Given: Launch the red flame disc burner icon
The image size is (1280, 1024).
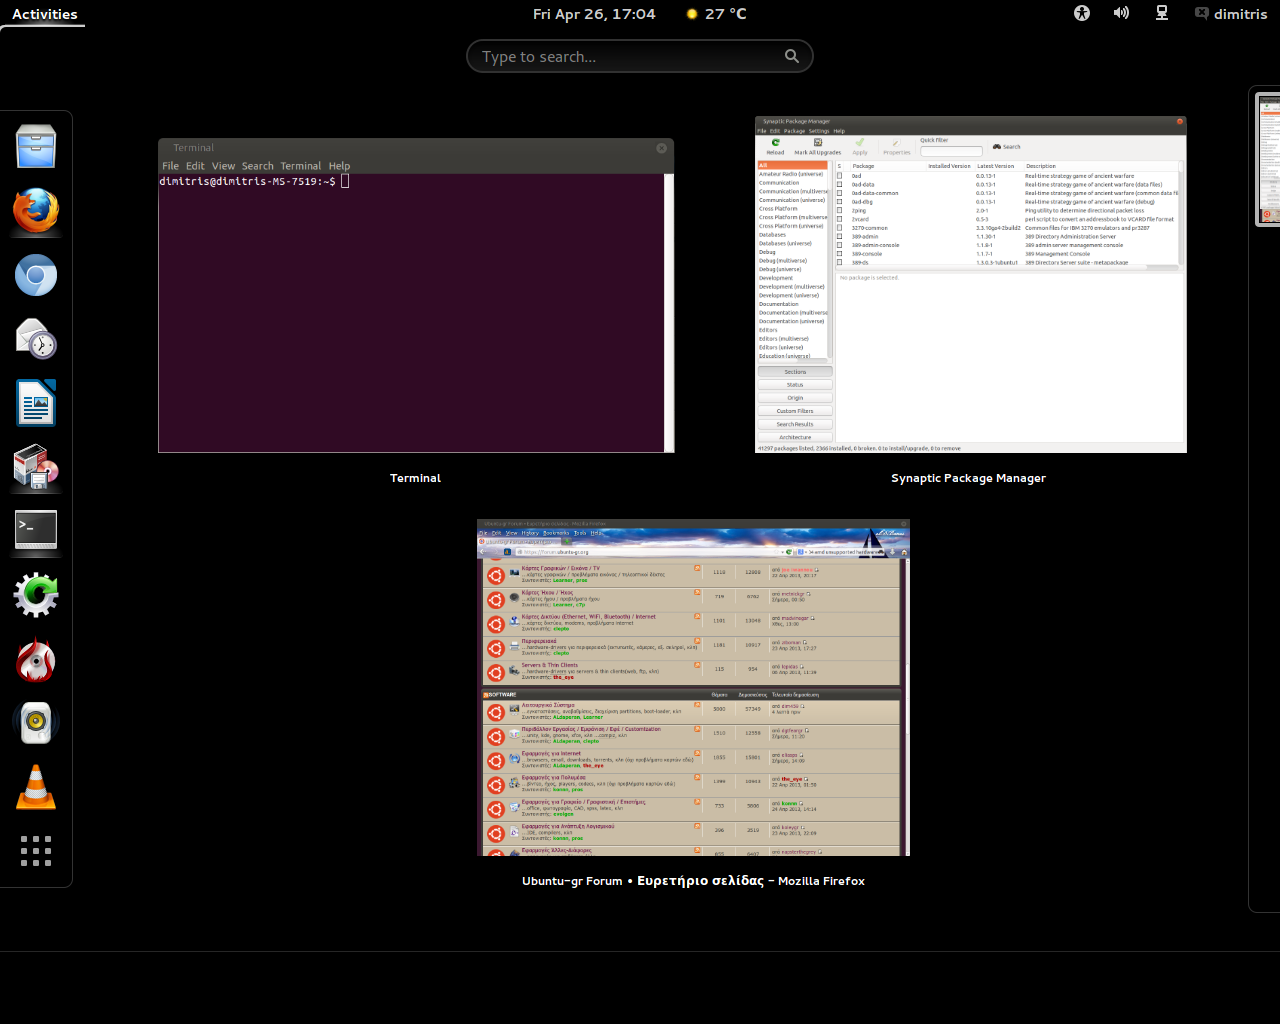Looking at the screenshot, I should click(36, 659).
